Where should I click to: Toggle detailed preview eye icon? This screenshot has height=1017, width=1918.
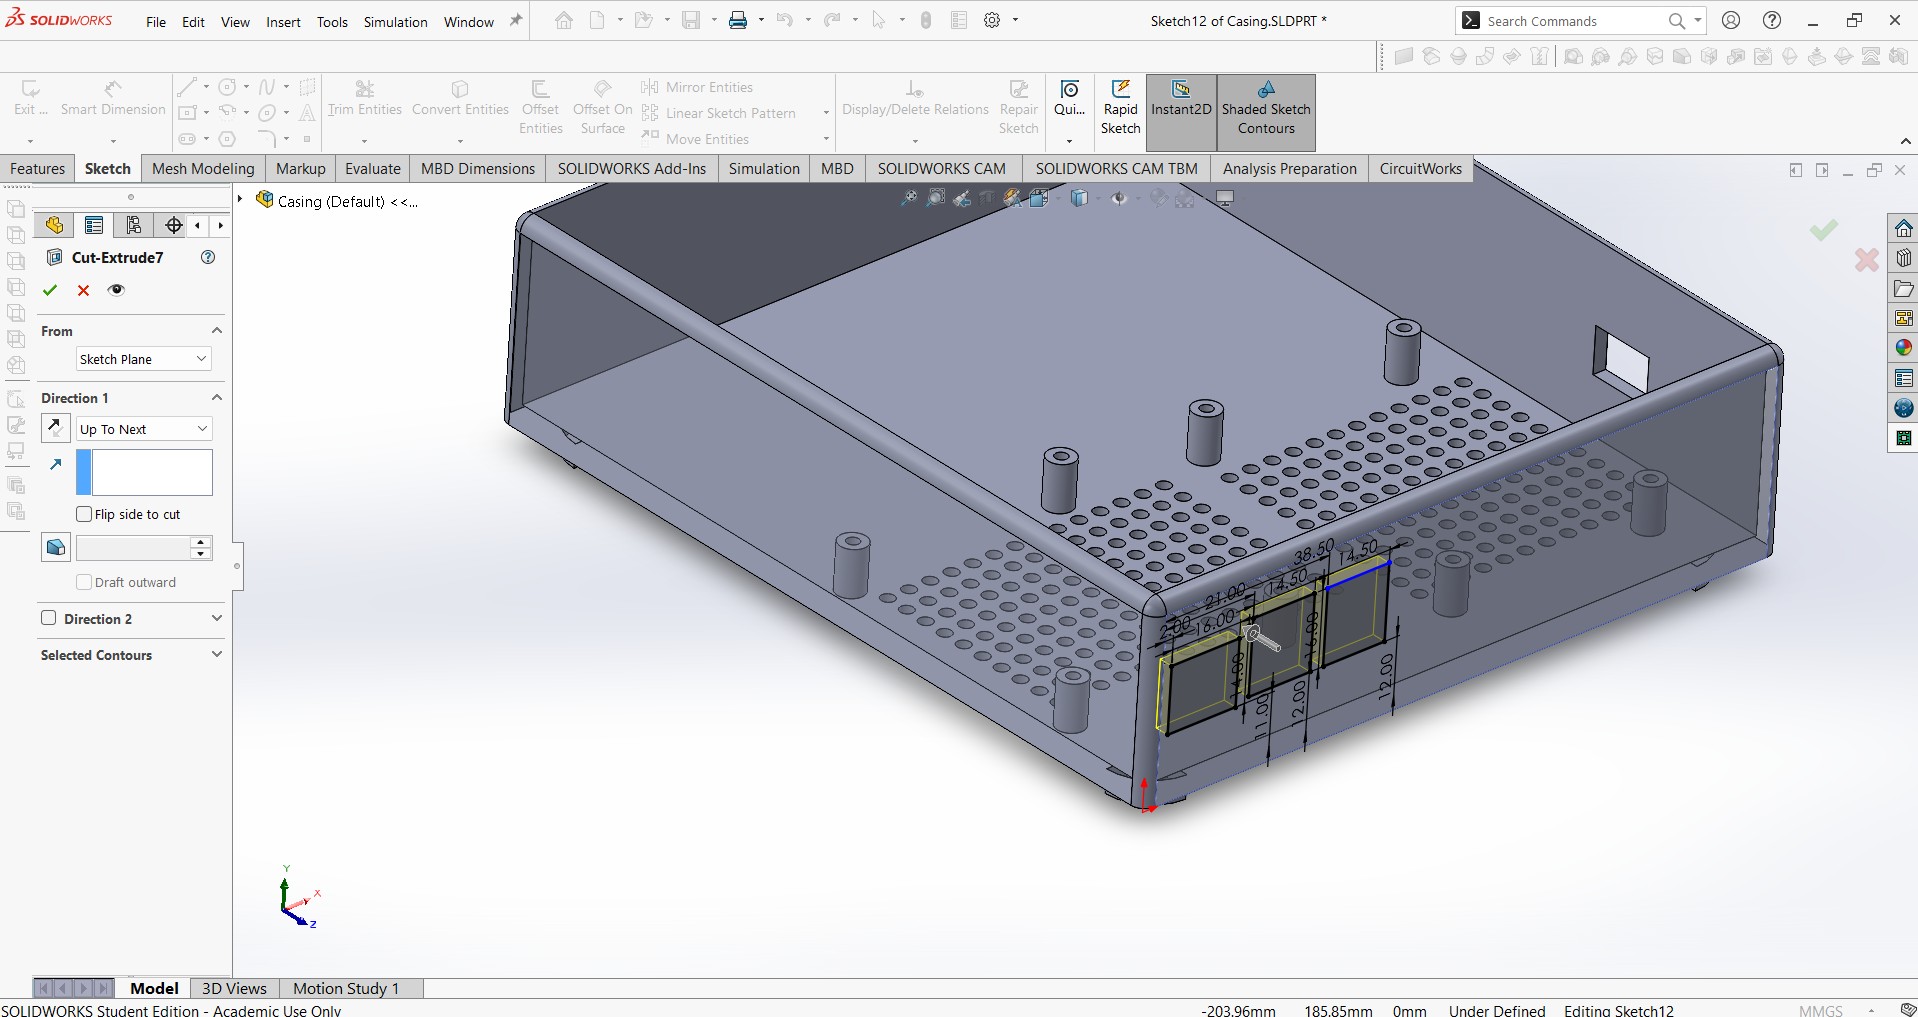[x=116, y=290]
